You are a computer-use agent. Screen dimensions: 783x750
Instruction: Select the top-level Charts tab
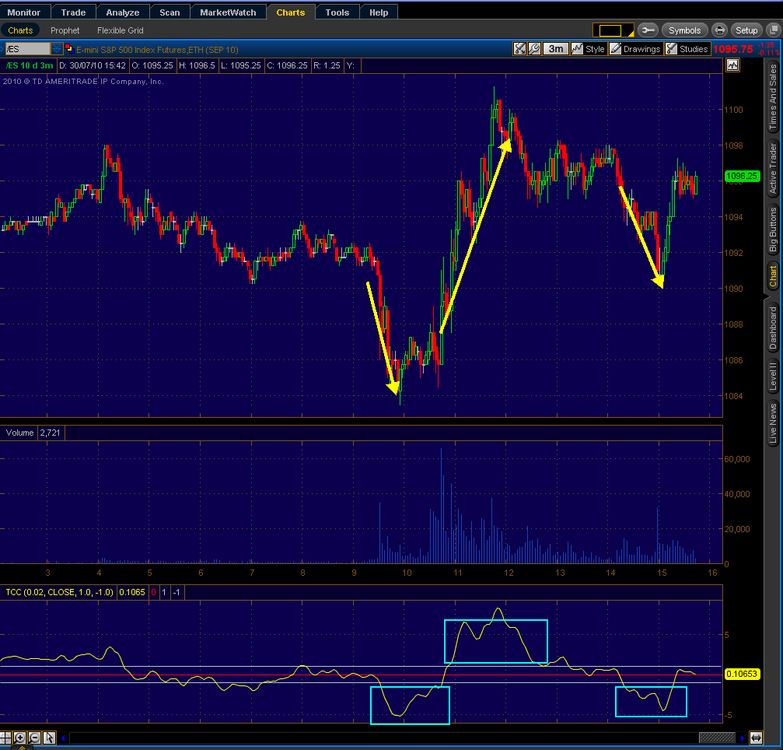click(291, 12)
